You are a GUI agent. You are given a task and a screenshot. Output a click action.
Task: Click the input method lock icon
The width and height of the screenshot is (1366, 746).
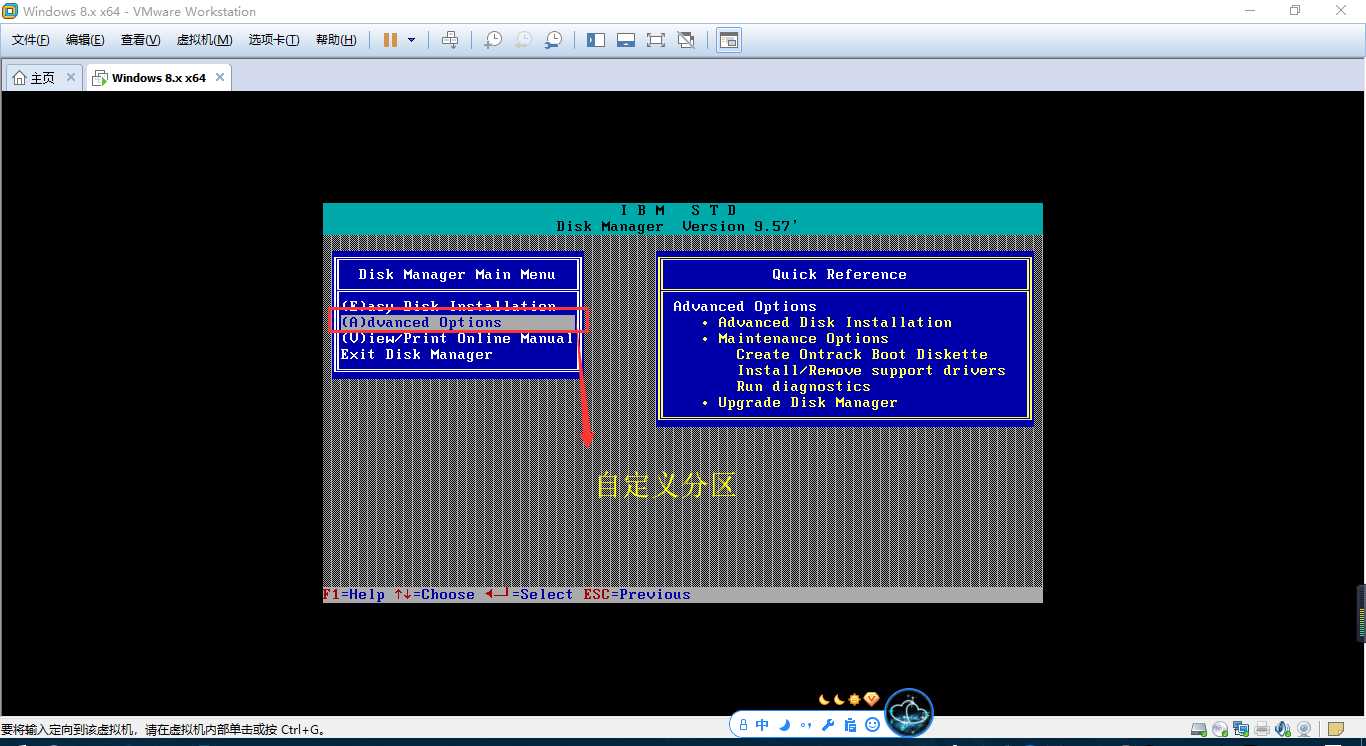(x=744, y=724)
